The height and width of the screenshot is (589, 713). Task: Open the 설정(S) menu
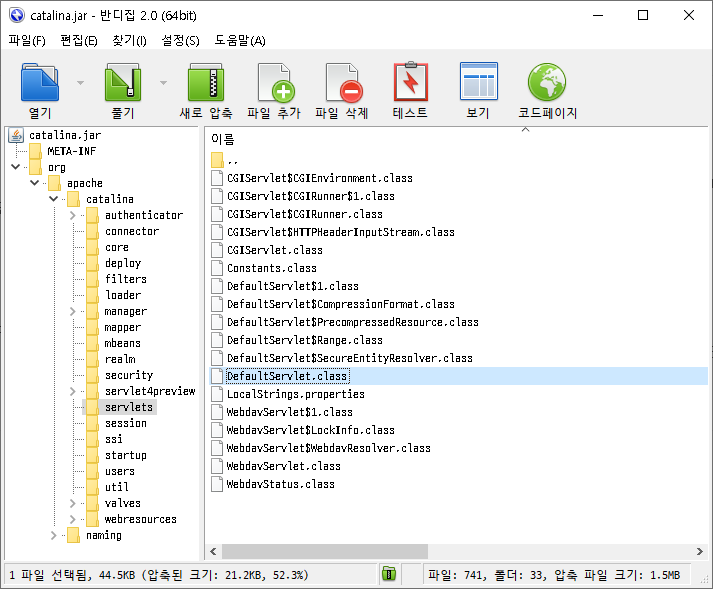click(x=181, y=41)
